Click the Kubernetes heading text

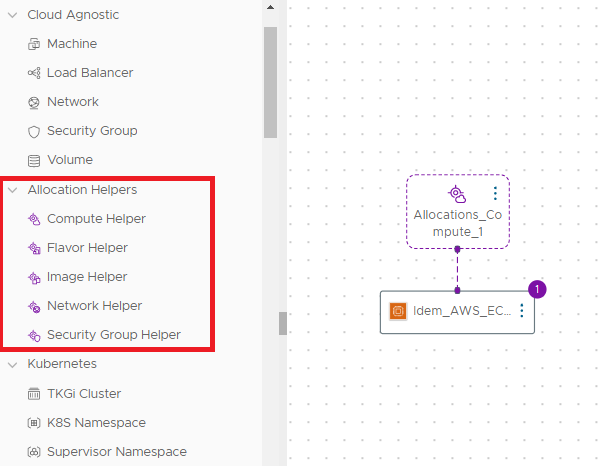62,364
